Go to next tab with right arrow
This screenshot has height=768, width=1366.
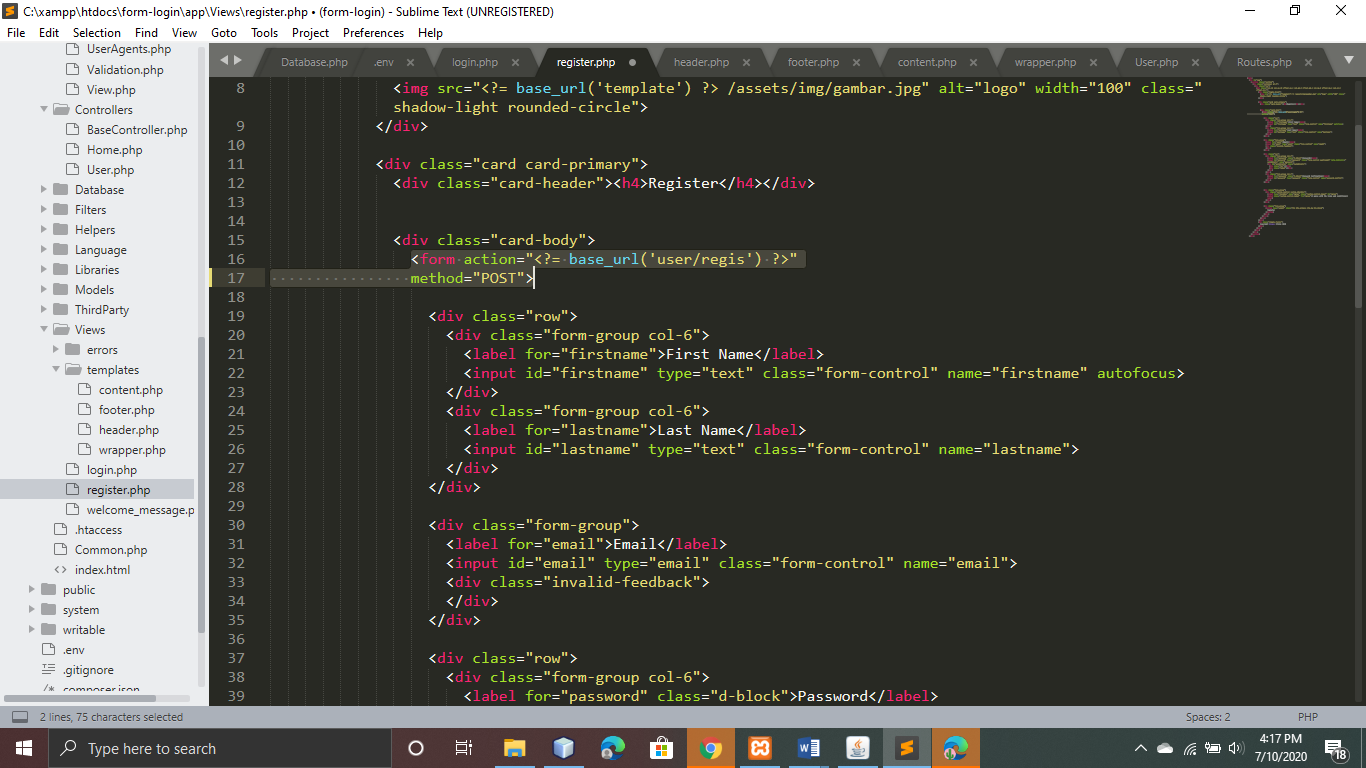237,60
